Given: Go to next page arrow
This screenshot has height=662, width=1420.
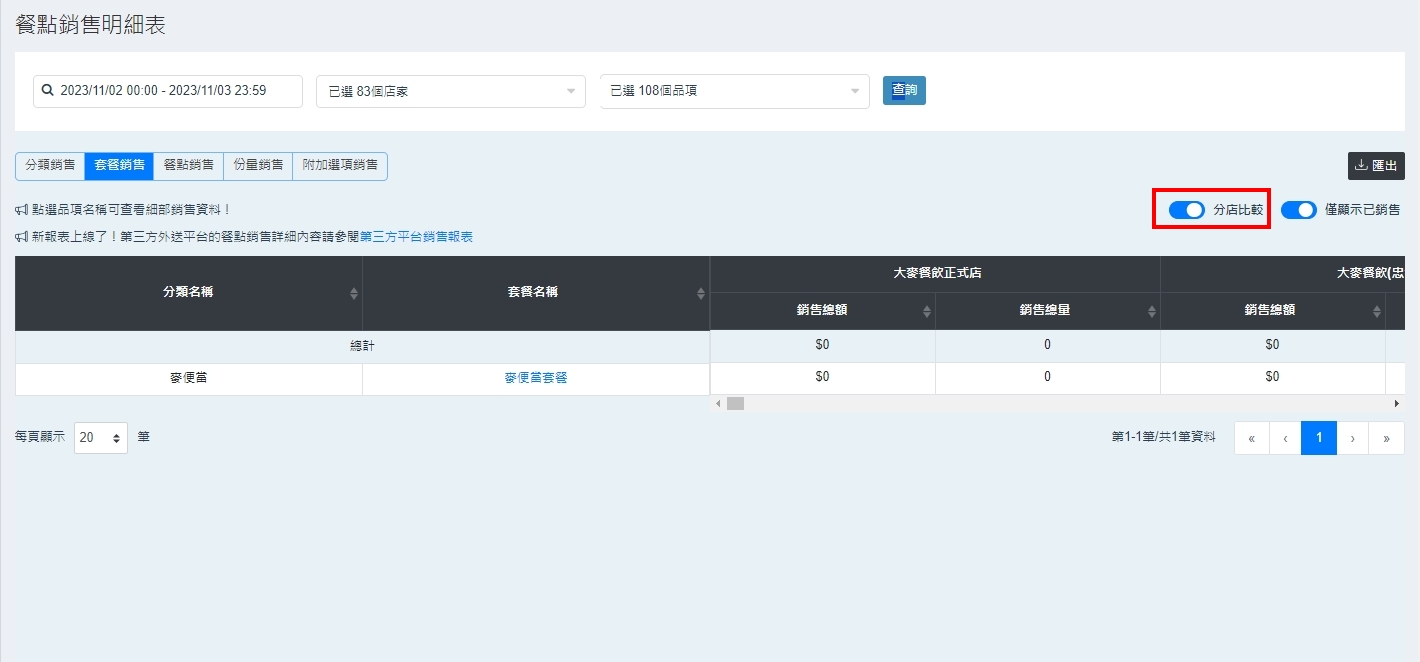Looking at the screenshot, I should pos(1353,438).
